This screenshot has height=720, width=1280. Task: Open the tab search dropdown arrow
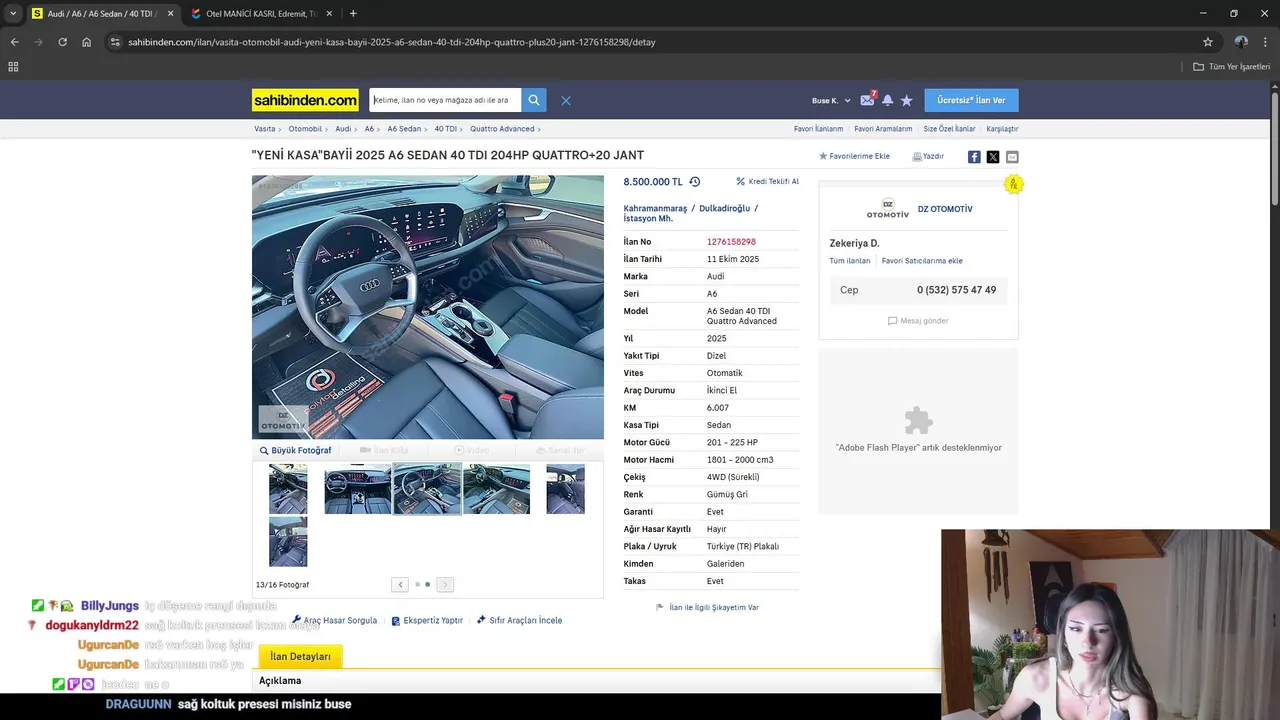pos(13,14)
